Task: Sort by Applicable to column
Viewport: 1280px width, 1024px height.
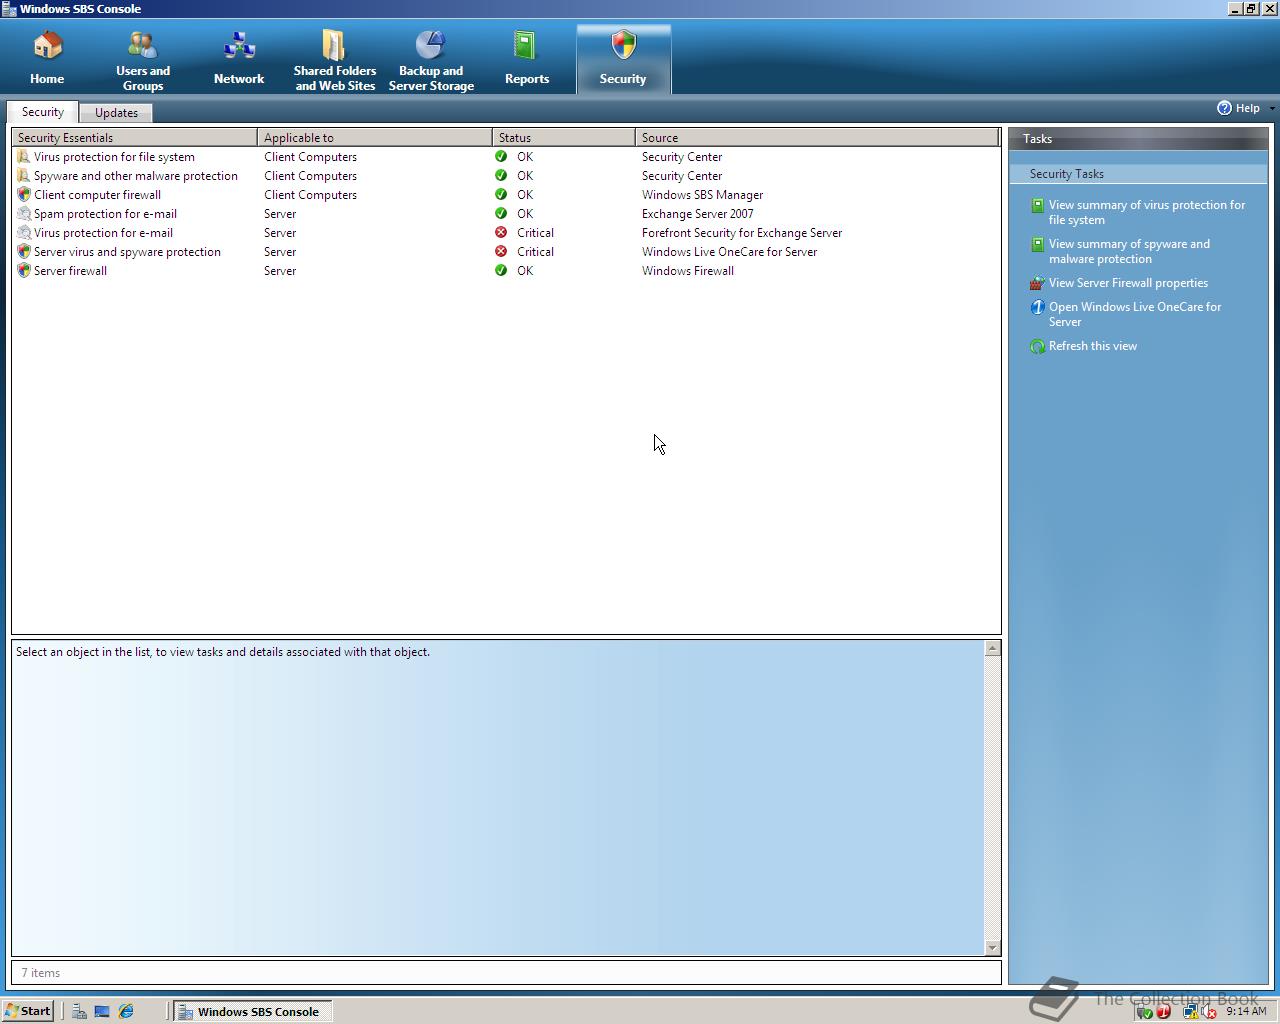Action: 375,138
